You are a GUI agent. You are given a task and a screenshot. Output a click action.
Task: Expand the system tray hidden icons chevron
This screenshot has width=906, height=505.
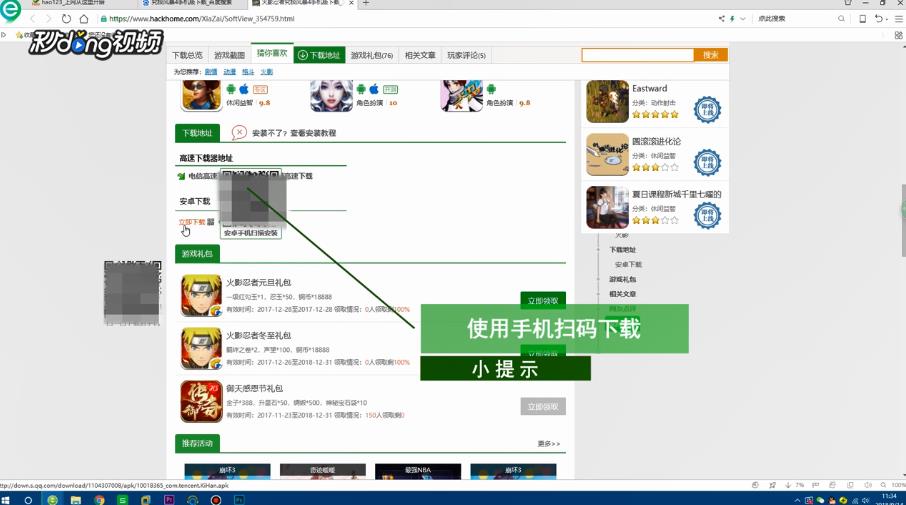coord(797,500)
